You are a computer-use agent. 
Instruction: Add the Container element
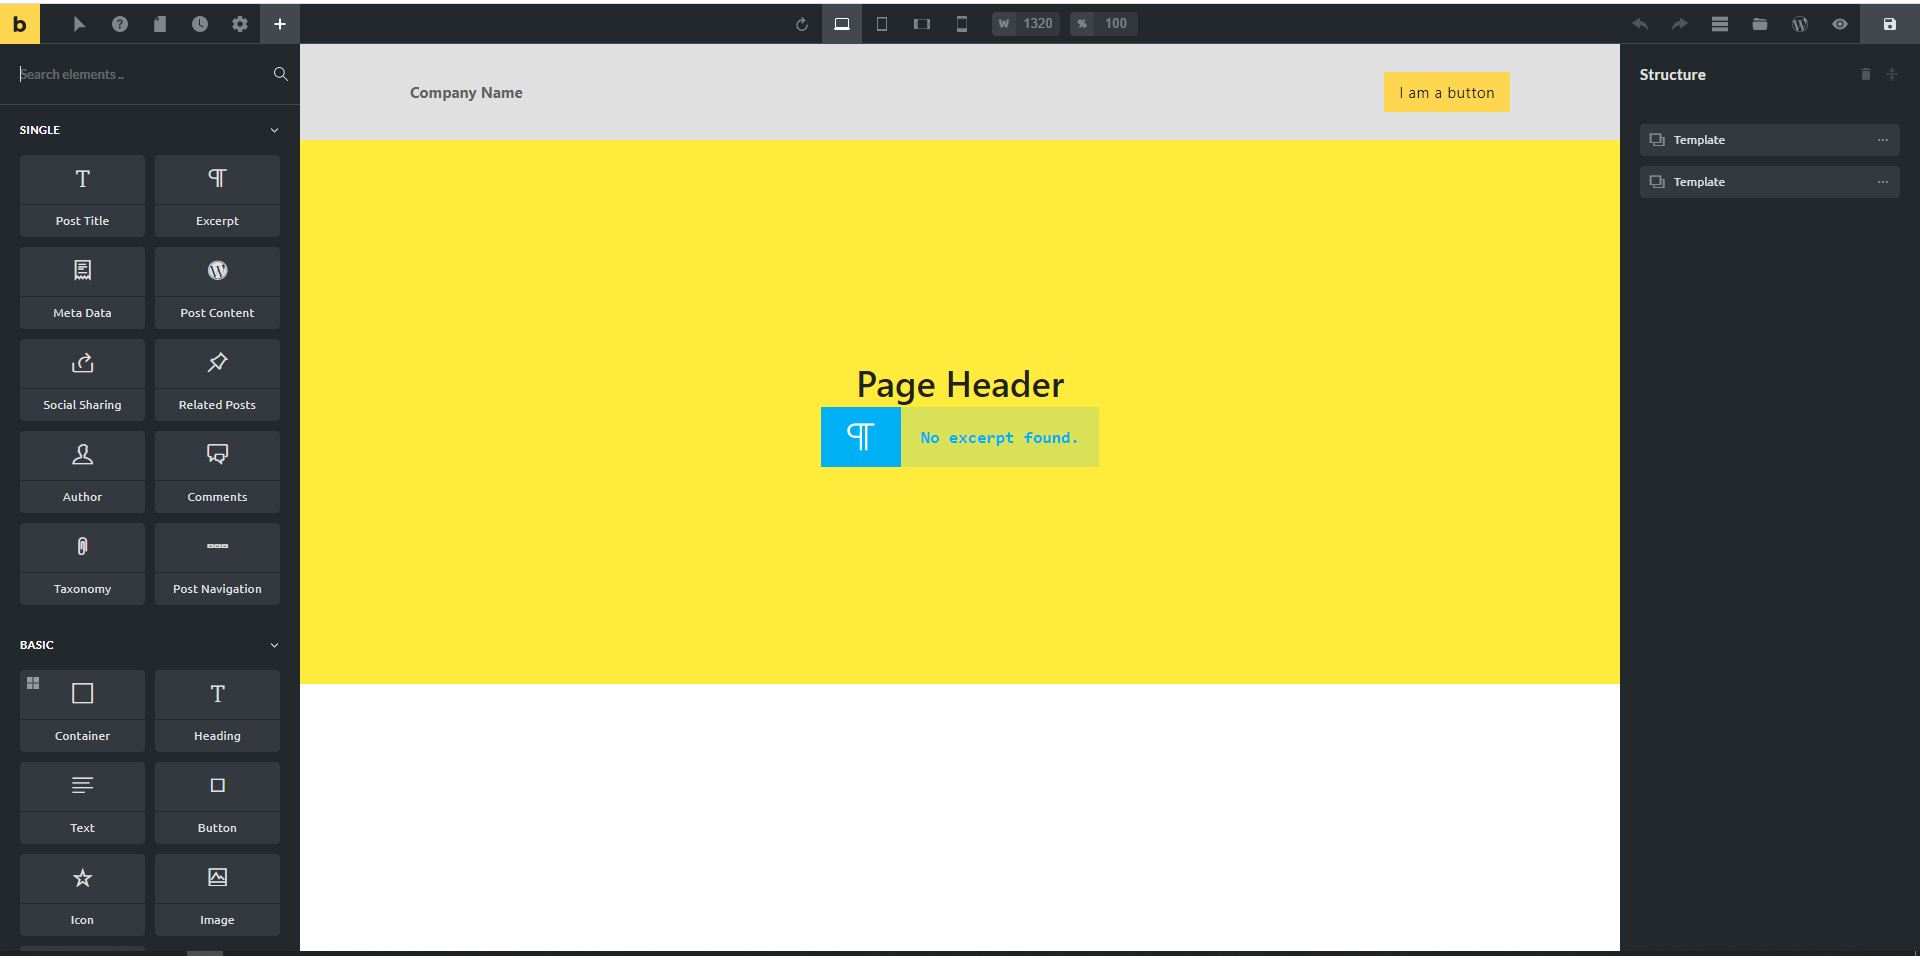[x=82, y=711]
